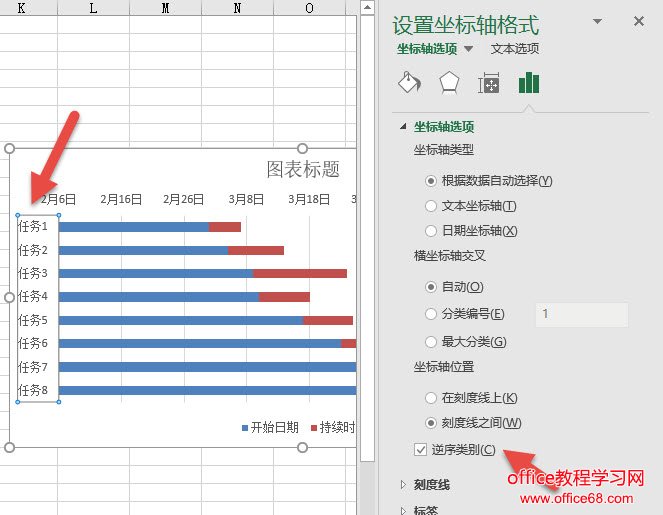Switch to the 坐标轴选项 tab
The width and height of the screenshot is (663, 515).
click(426, 48)
